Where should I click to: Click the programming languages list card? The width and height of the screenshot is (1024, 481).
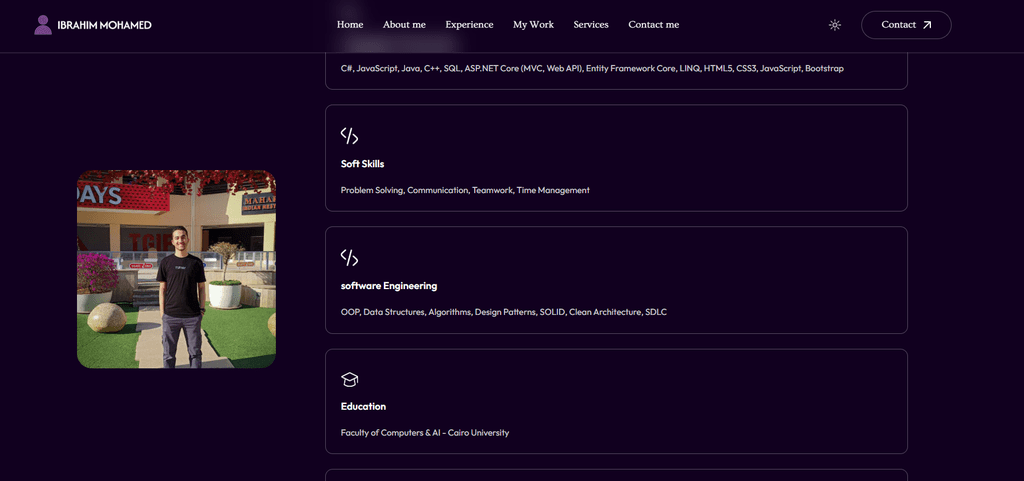click(x=616, y=70)
